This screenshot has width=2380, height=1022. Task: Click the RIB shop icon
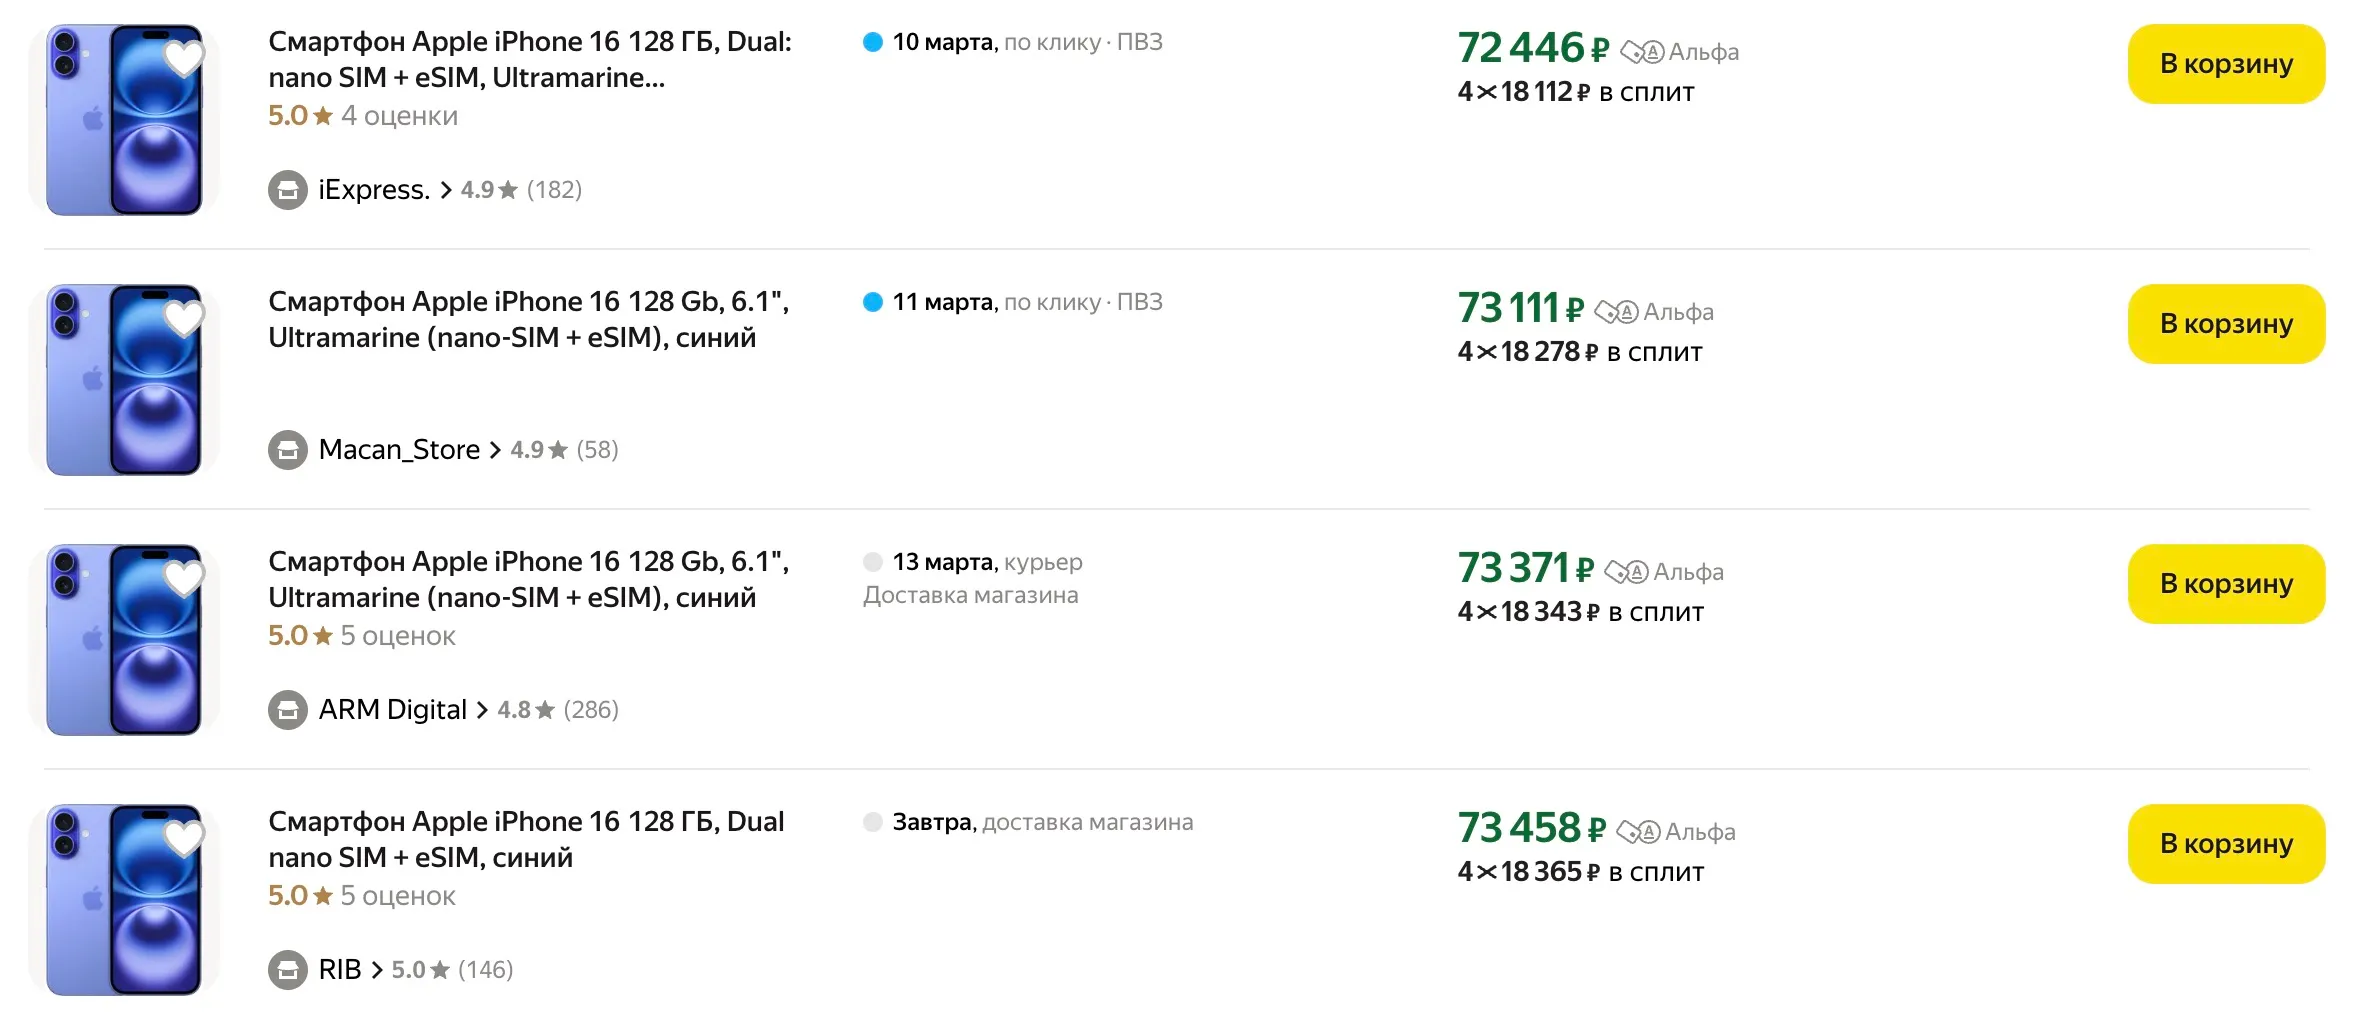(288, 970)
